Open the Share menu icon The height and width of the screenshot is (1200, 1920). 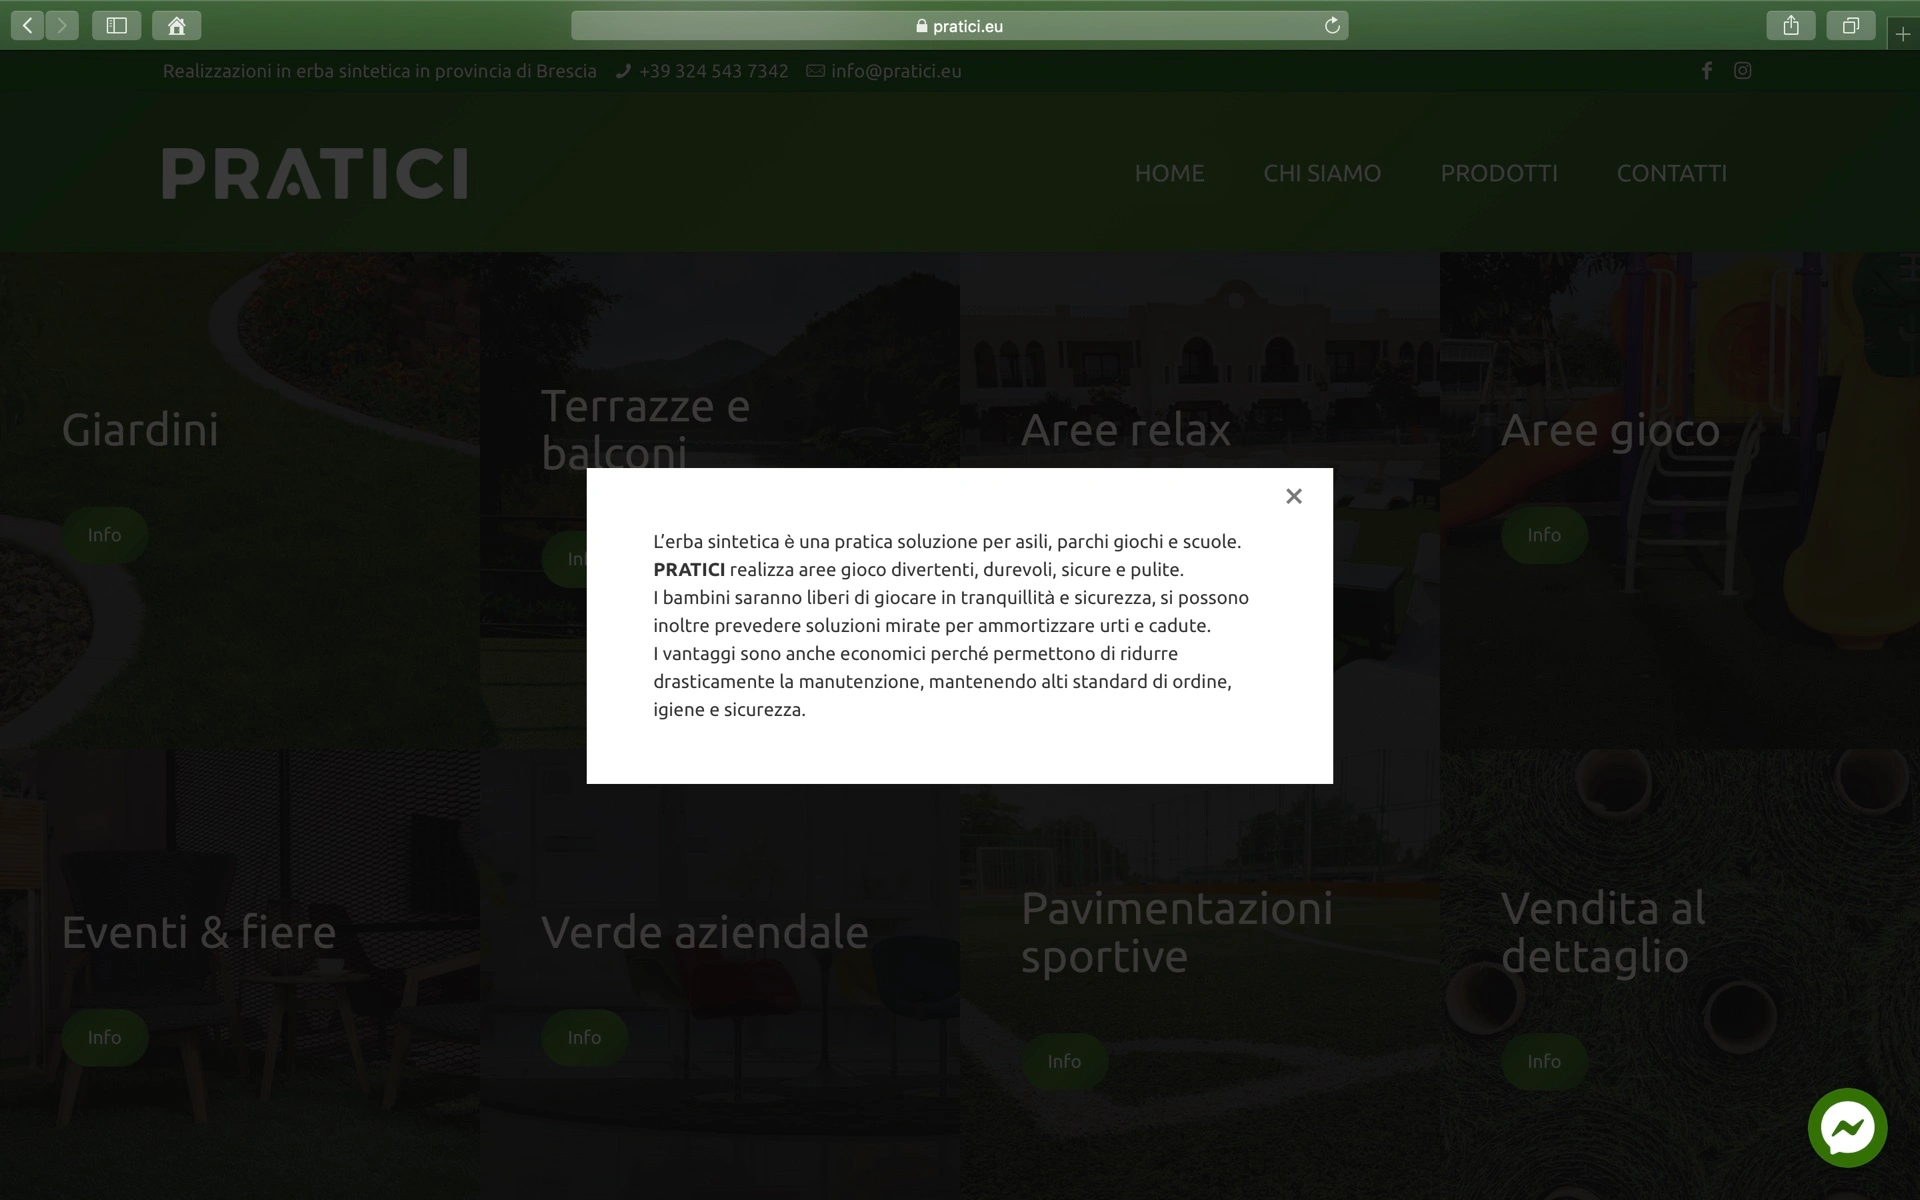(1791, 26)
